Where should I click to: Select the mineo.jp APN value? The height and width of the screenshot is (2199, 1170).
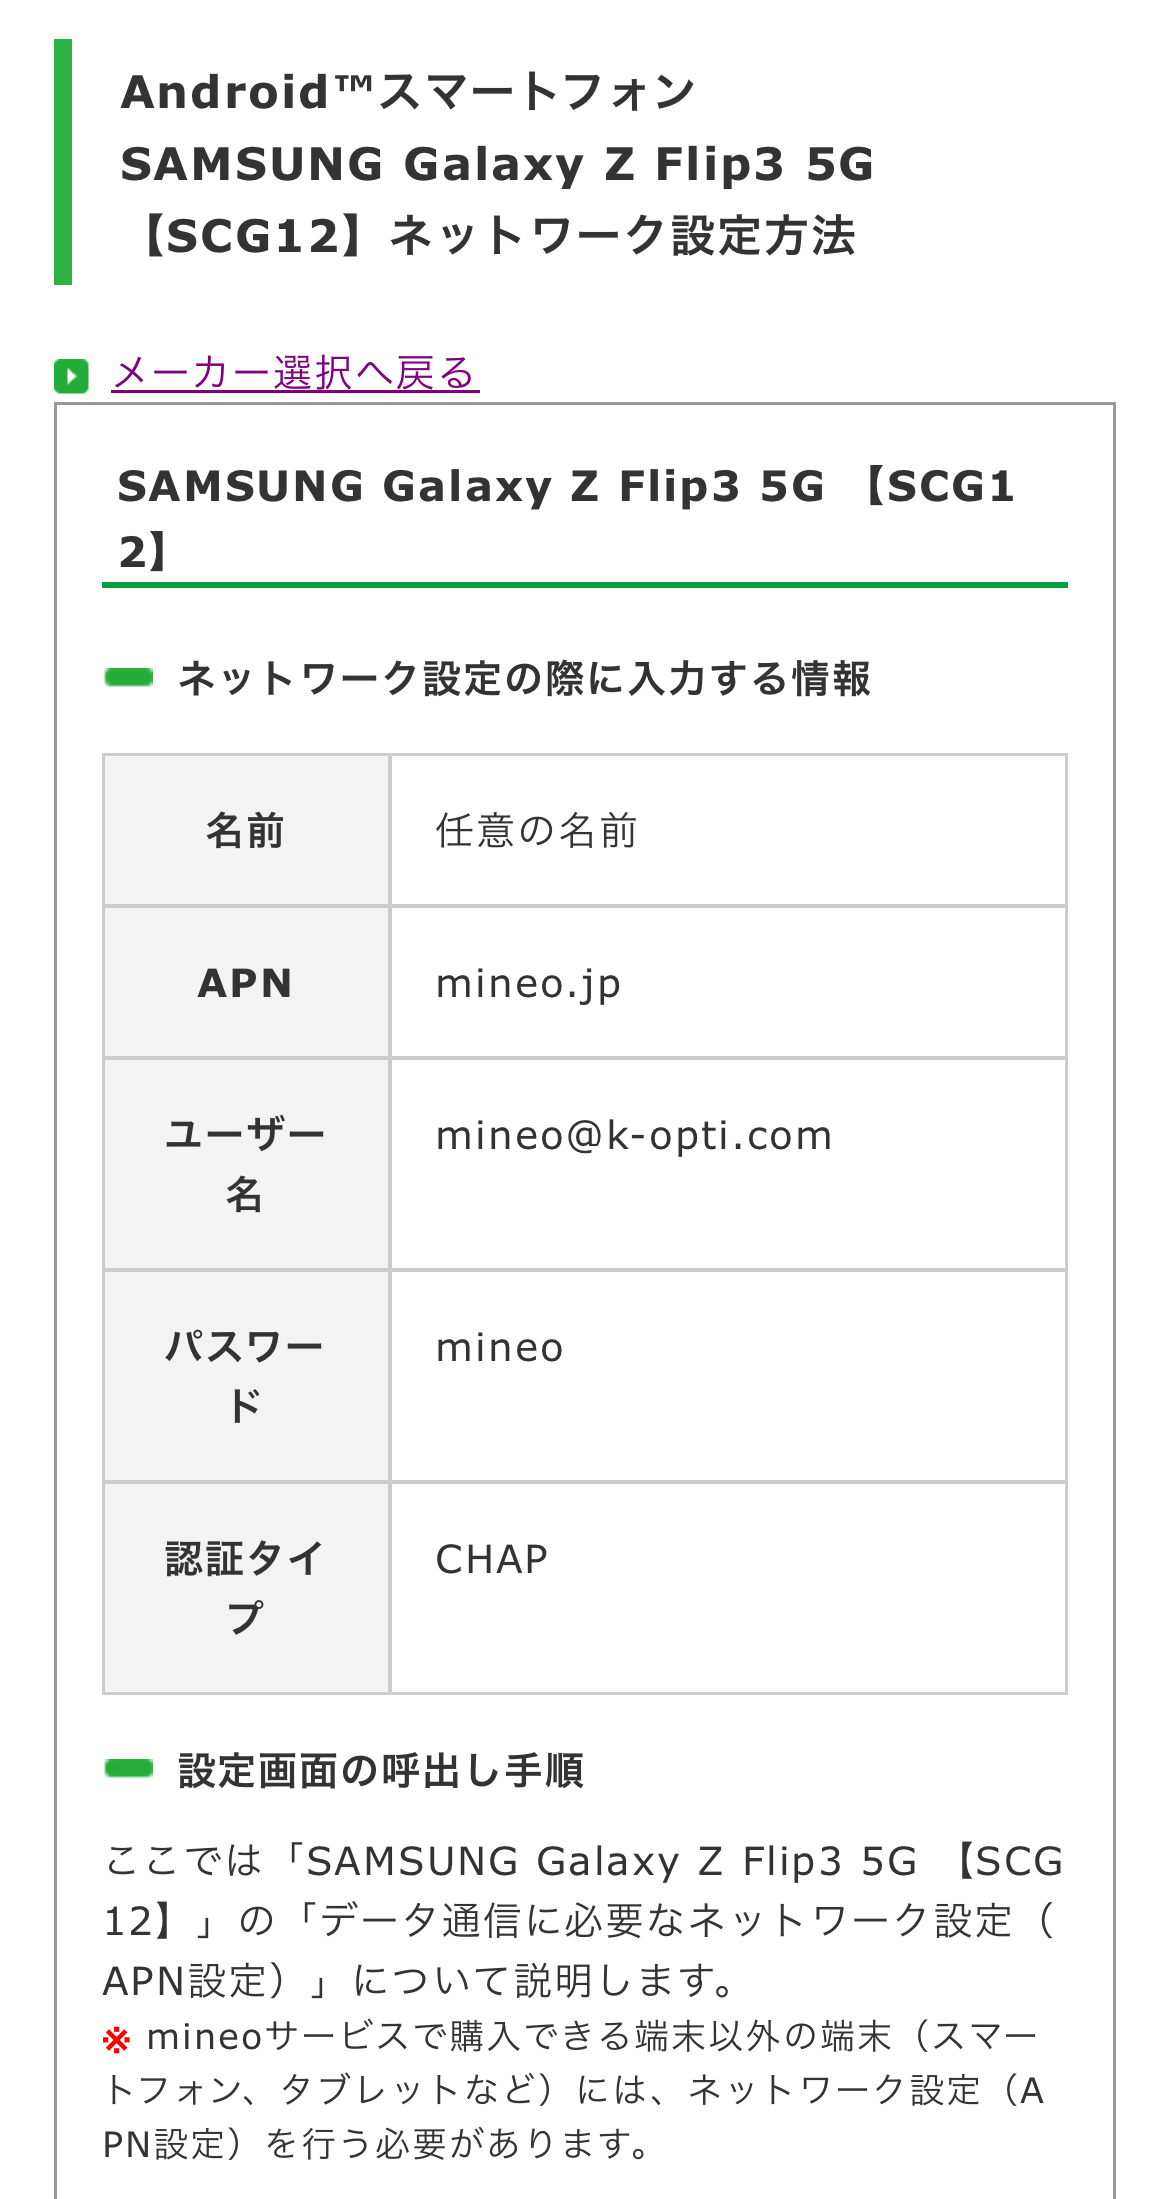point(528,984)
